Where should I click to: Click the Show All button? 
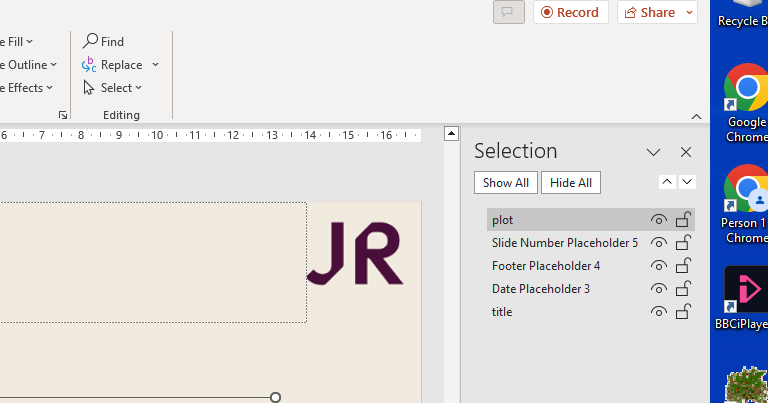(x=505, y=183)
